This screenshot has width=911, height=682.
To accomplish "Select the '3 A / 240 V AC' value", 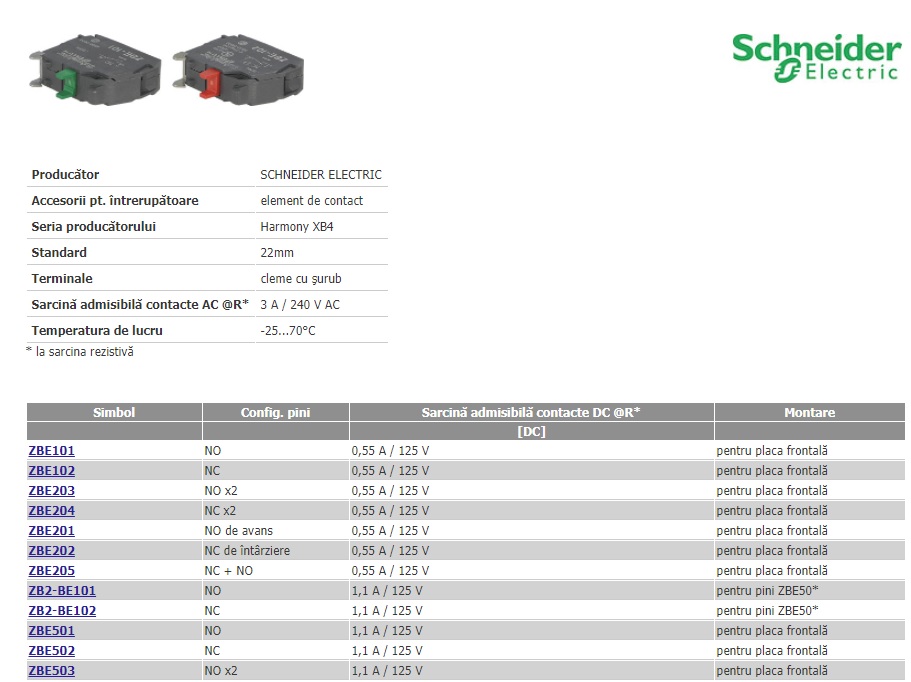I will pyautogui.click(x=300, y=305).
